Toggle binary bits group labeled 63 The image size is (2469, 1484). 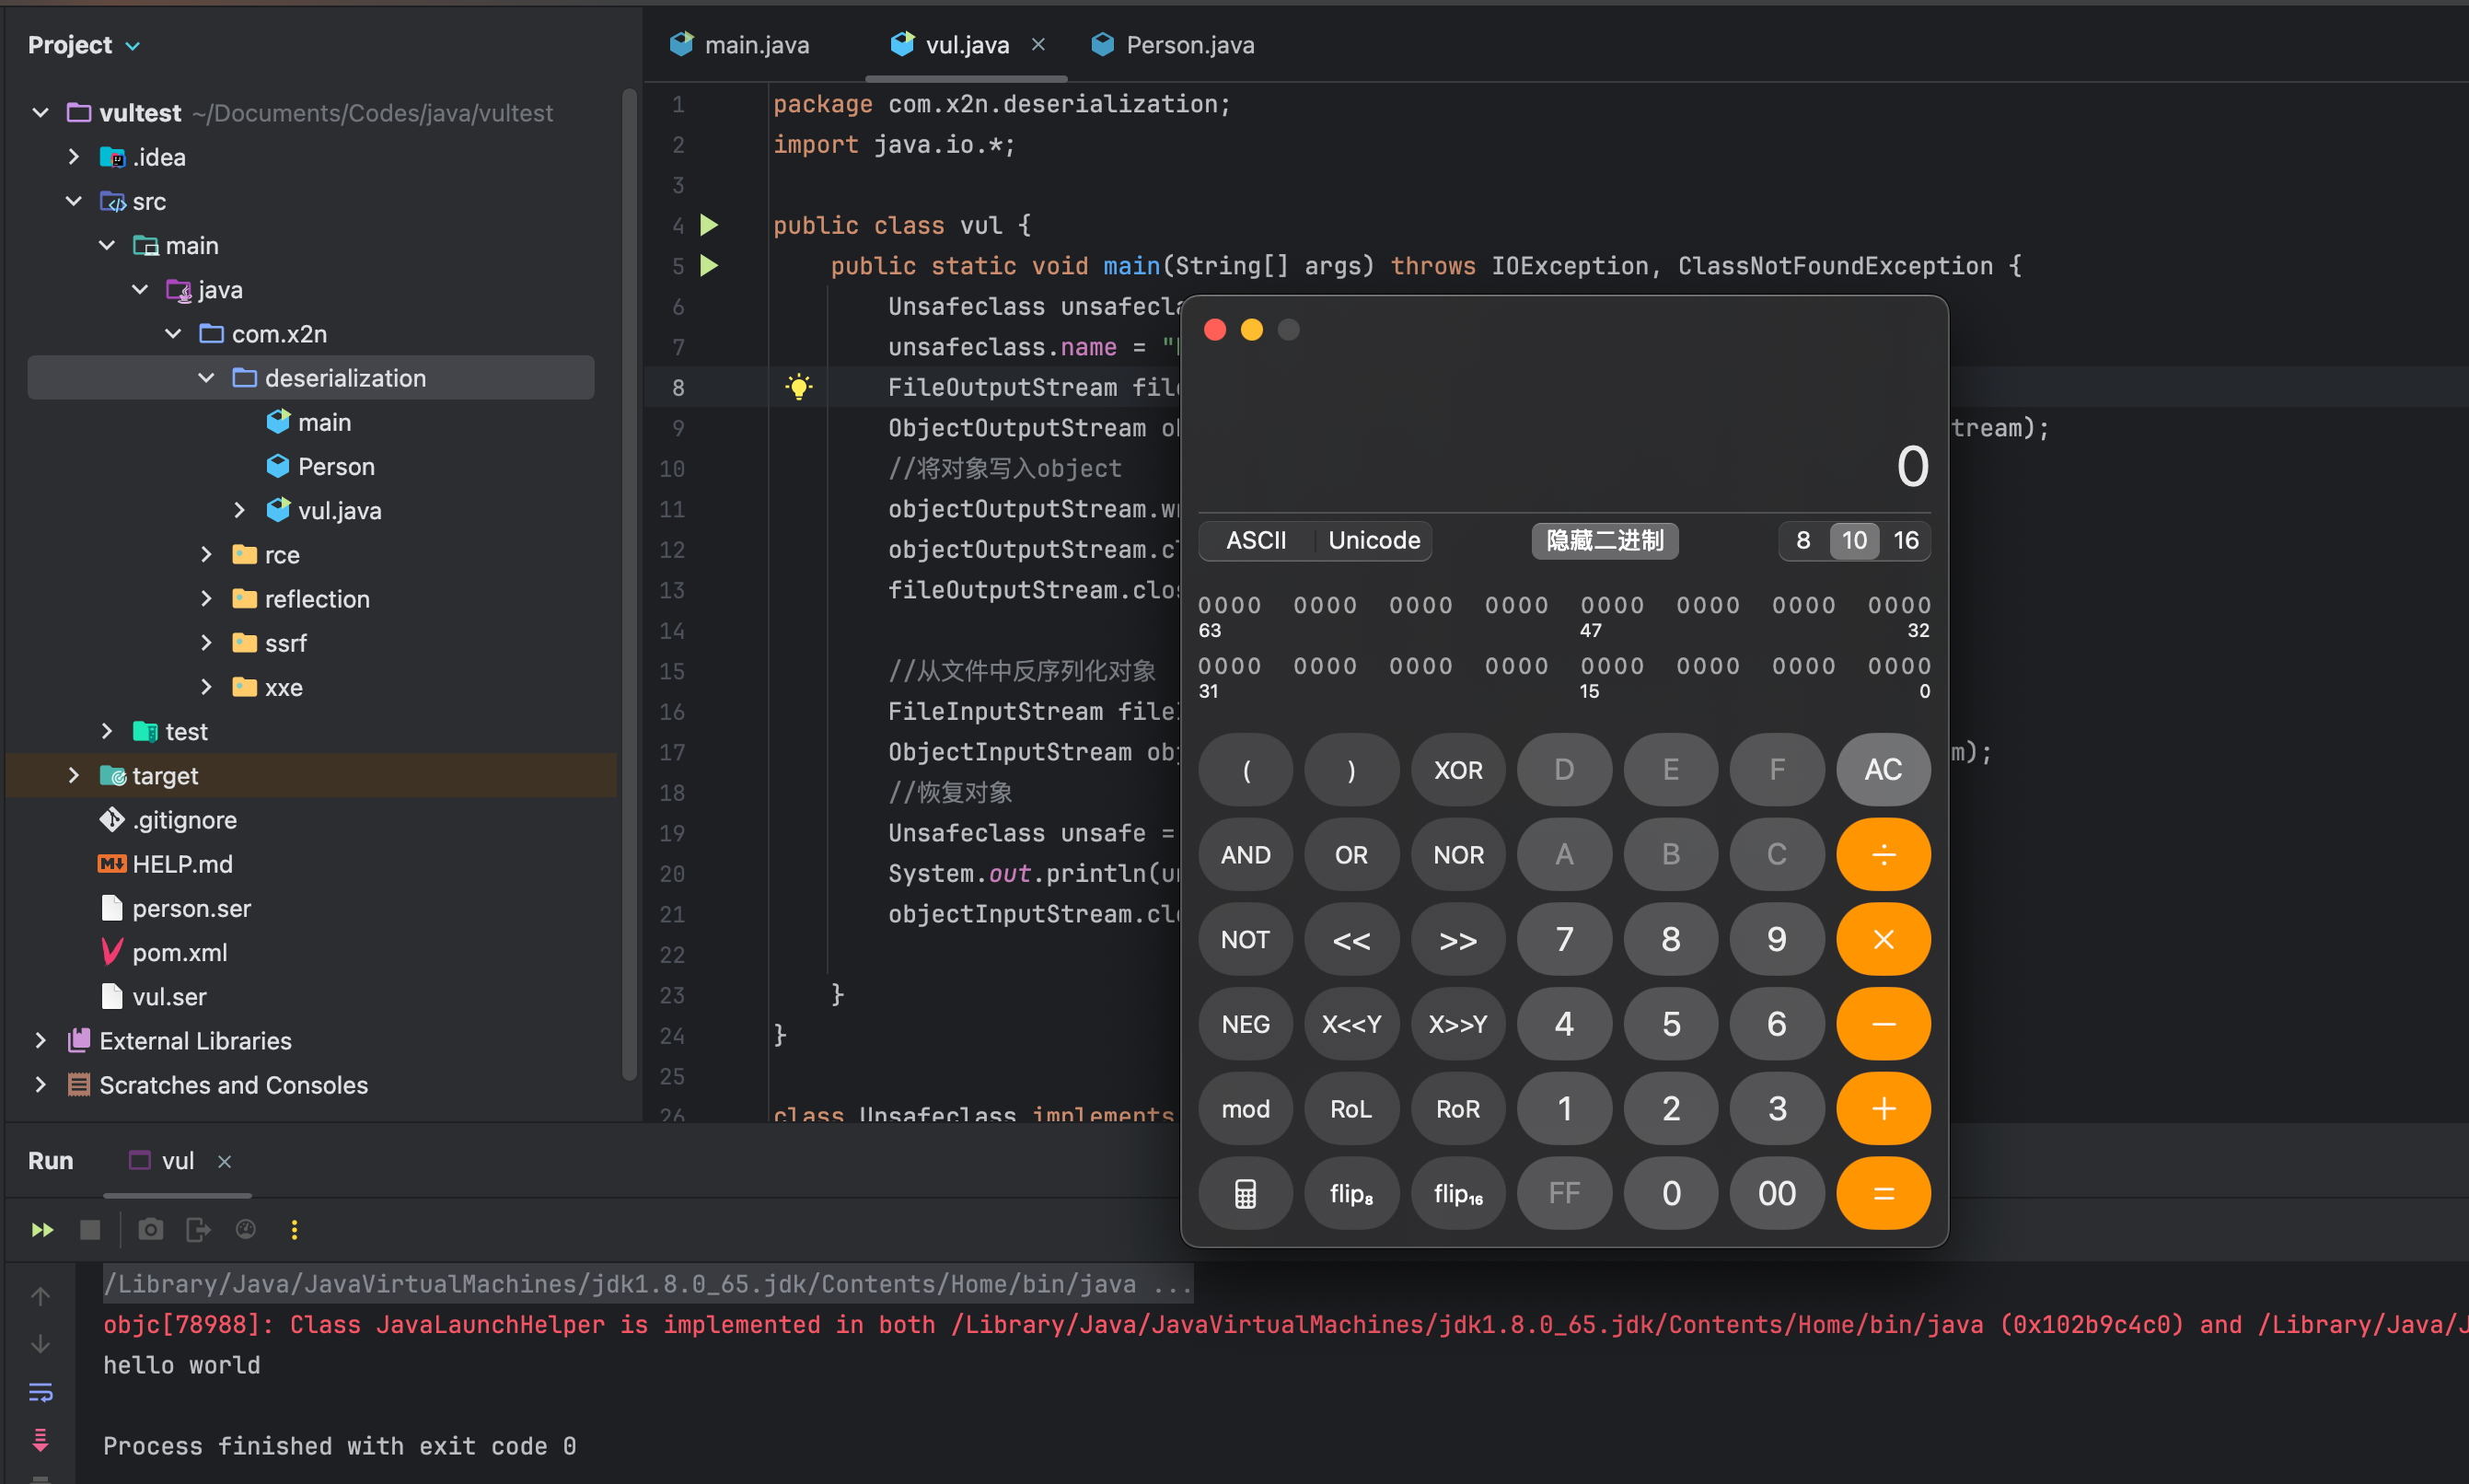click(1229, 605)
